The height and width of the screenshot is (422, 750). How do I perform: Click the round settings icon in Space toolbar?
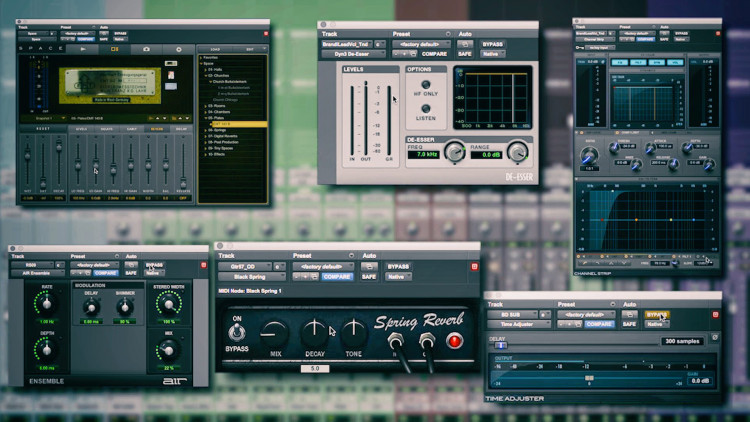pos(178,49)
